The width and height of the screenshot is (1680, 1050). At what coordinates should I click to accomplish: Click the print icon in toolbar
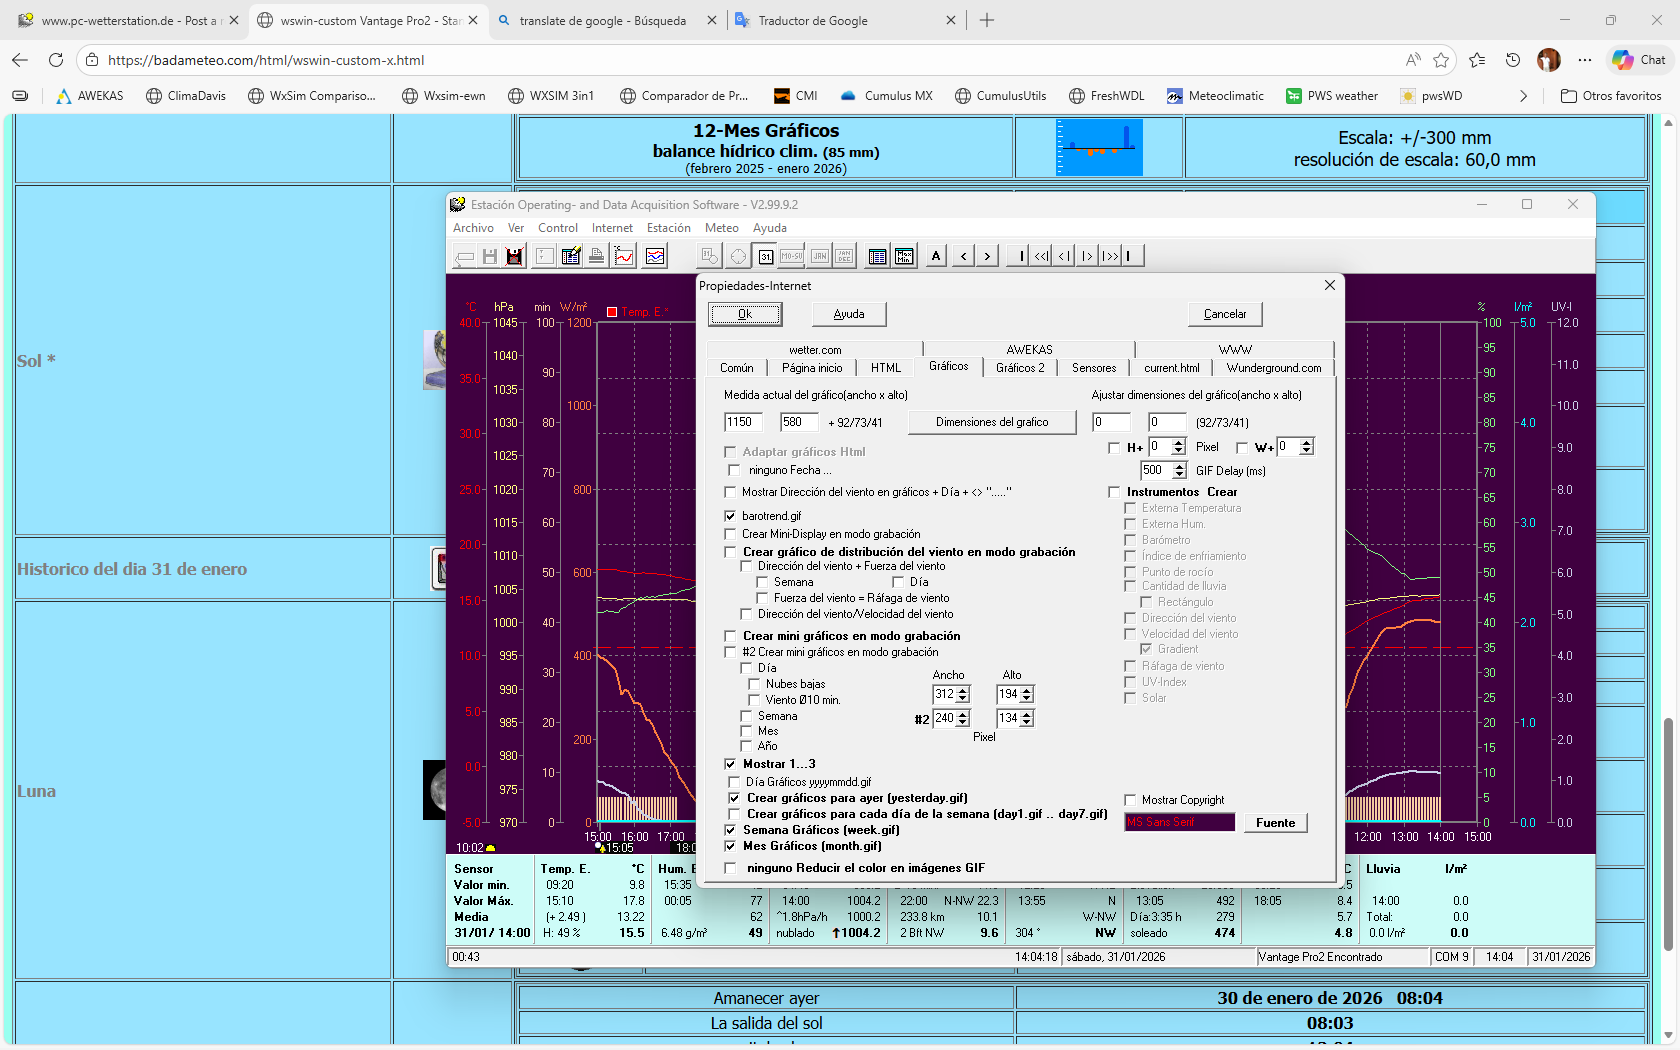tap(596, 256)
